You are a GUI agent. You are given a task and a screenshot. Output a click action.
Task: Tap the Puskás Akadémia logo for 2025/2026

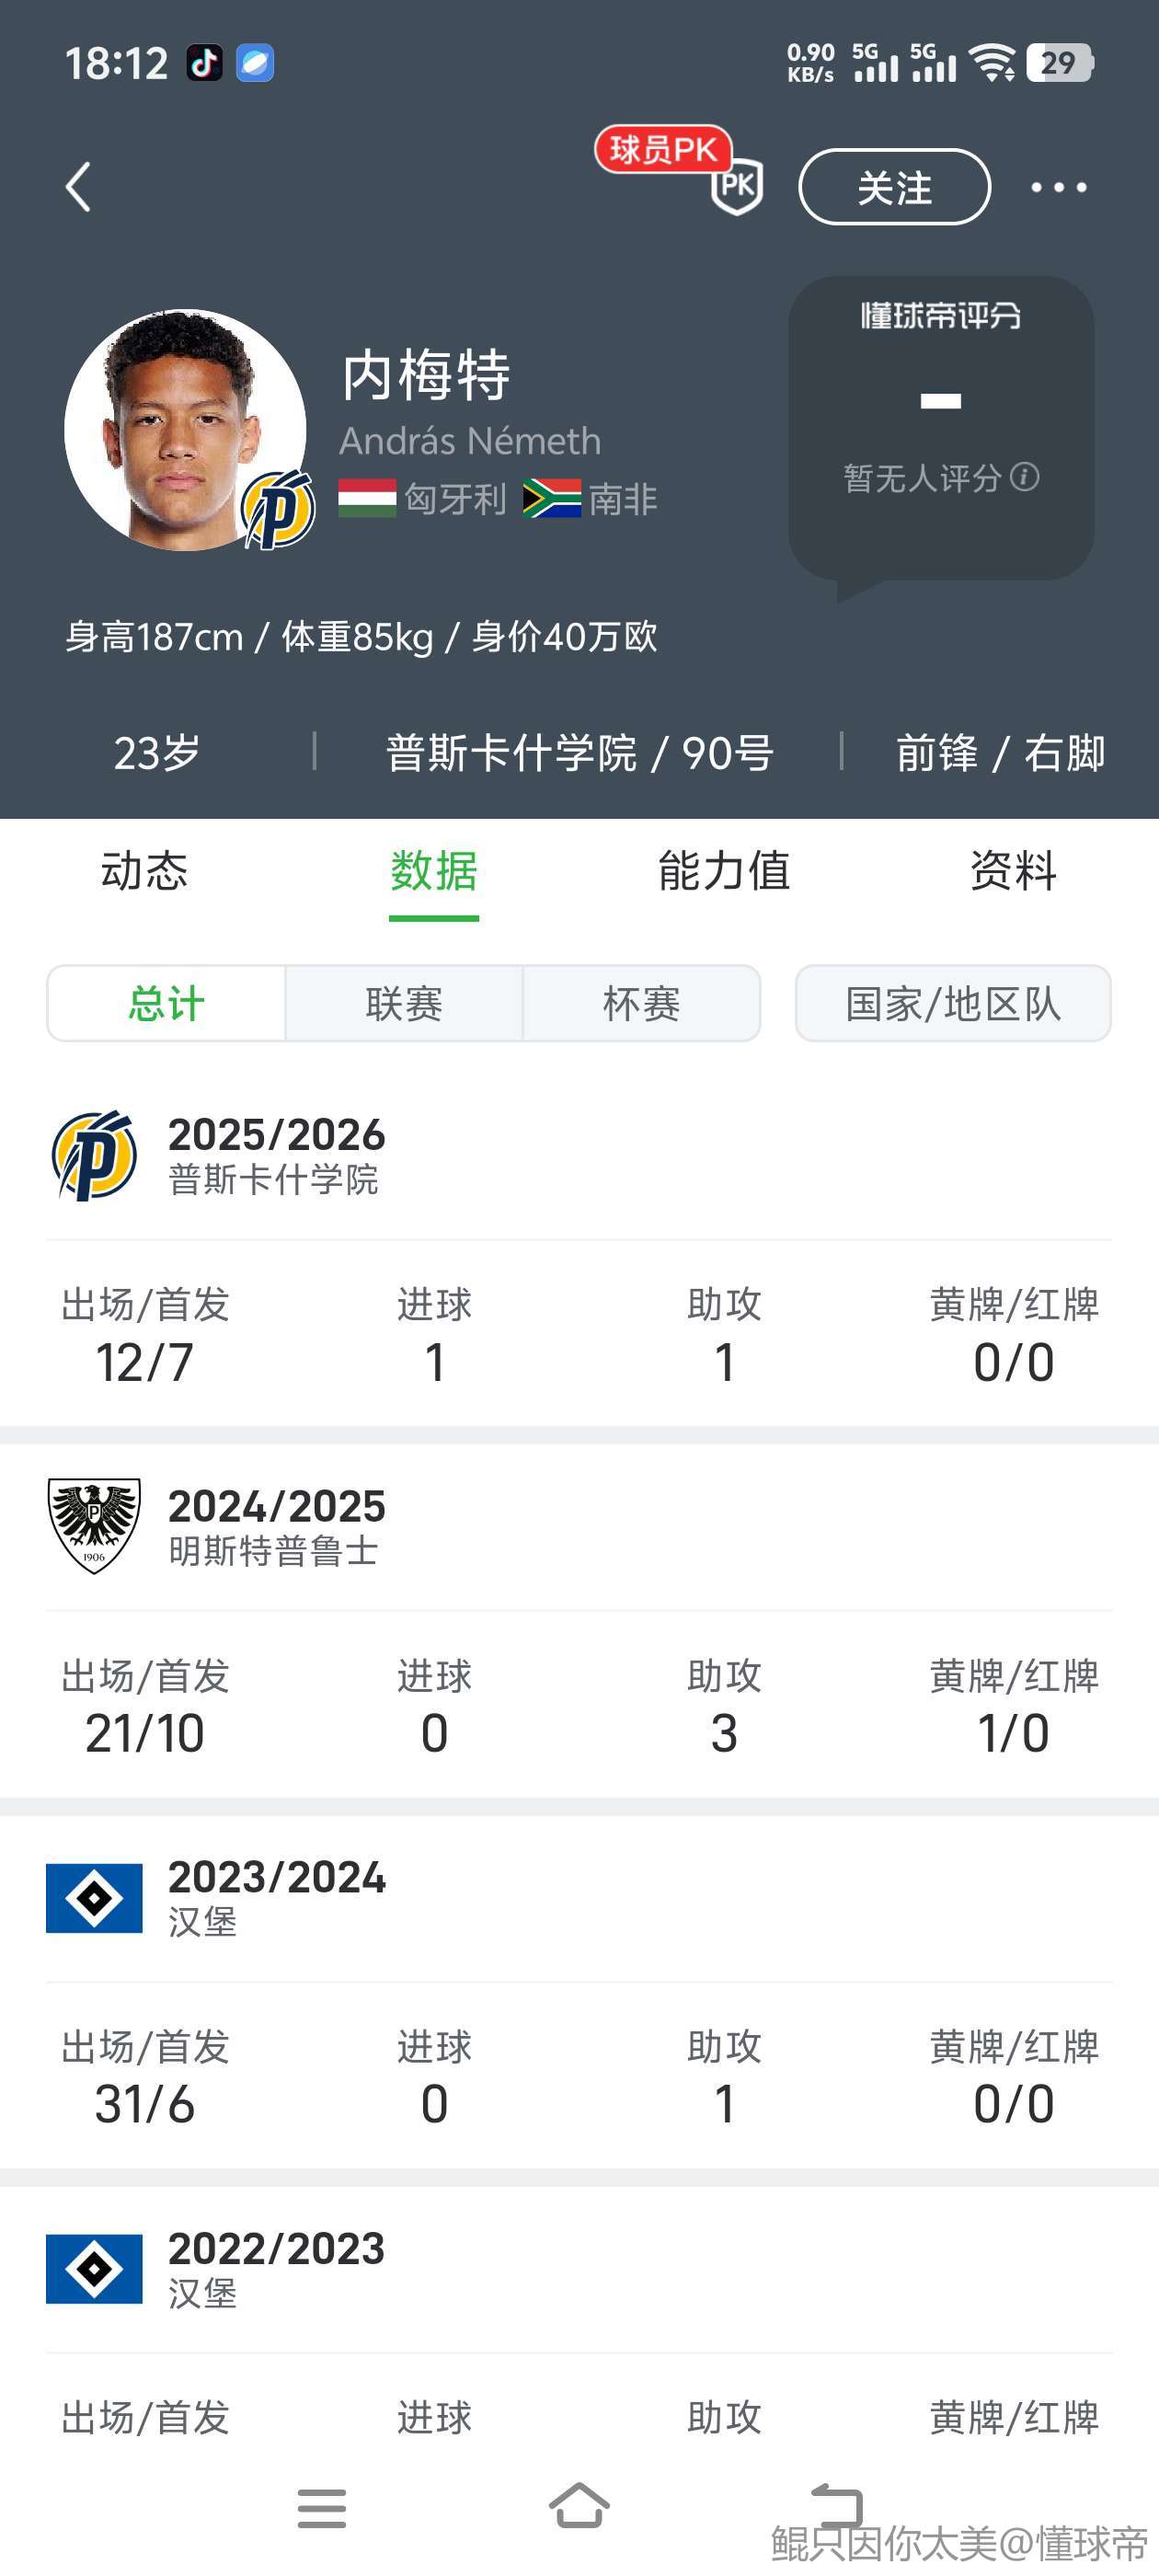tap(94, 1155)
